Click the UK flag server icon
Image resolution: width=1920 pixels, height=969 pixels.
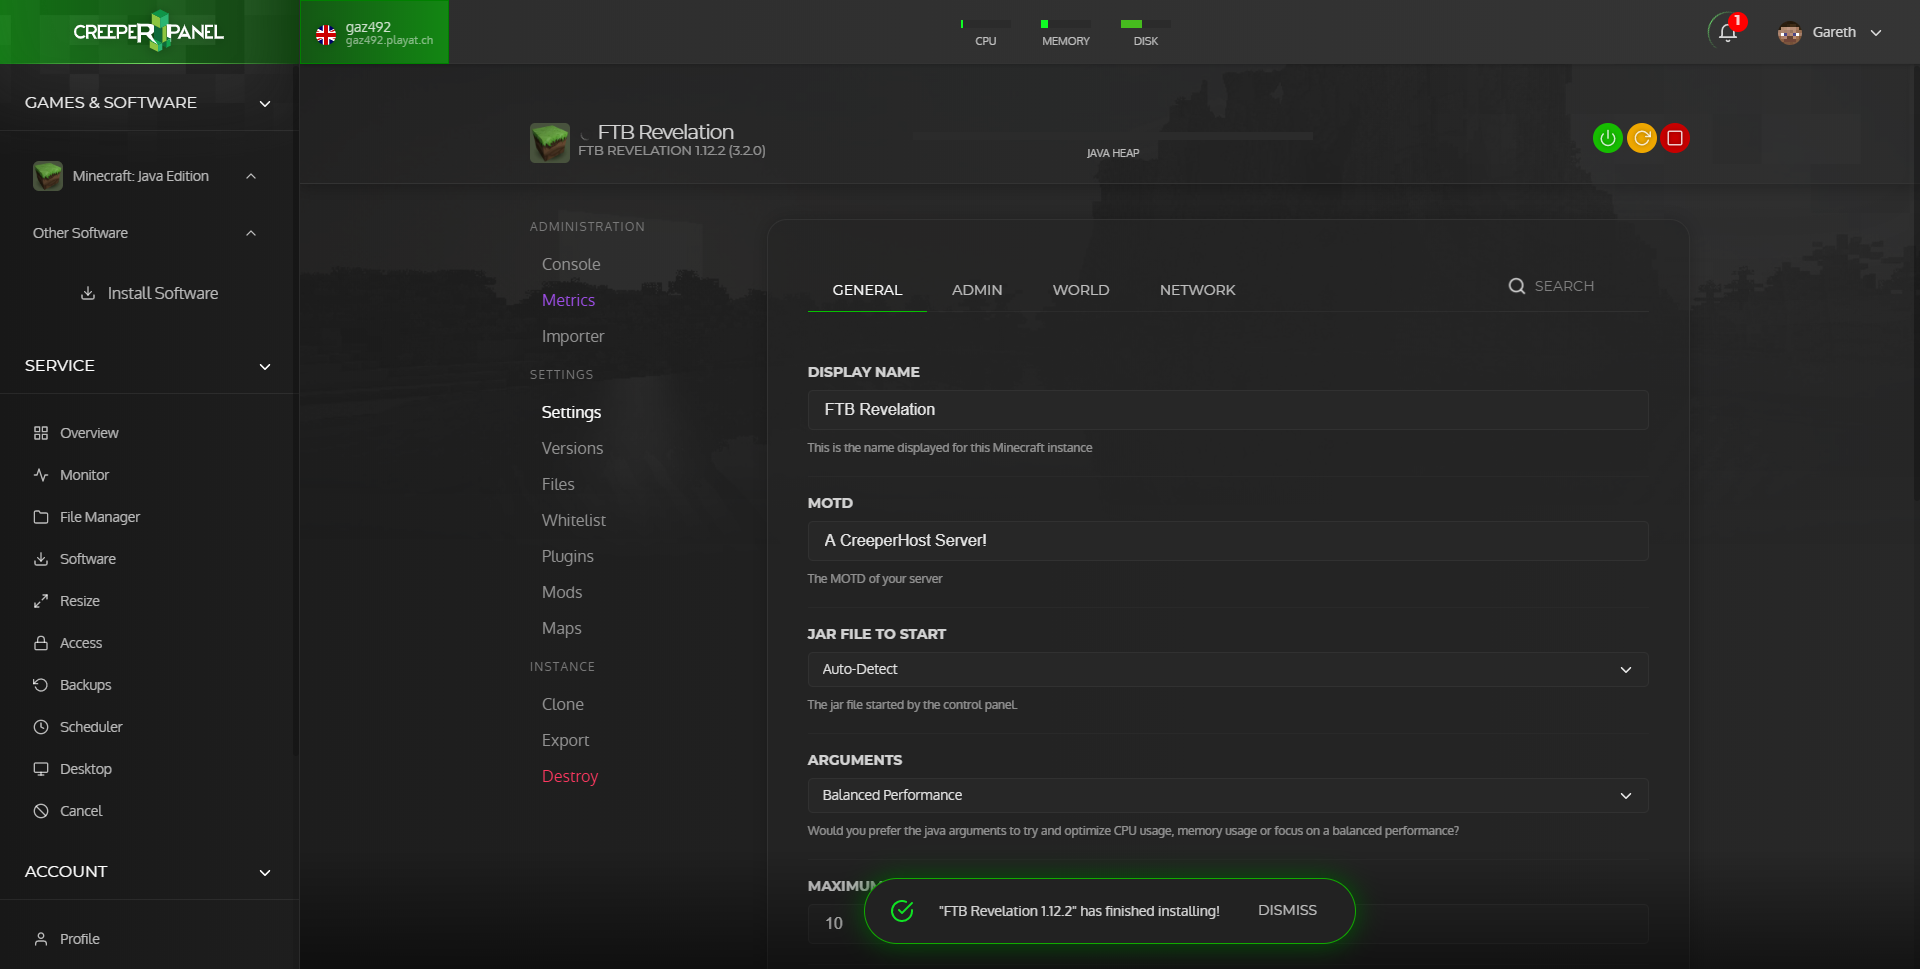[x=326, y=35]
